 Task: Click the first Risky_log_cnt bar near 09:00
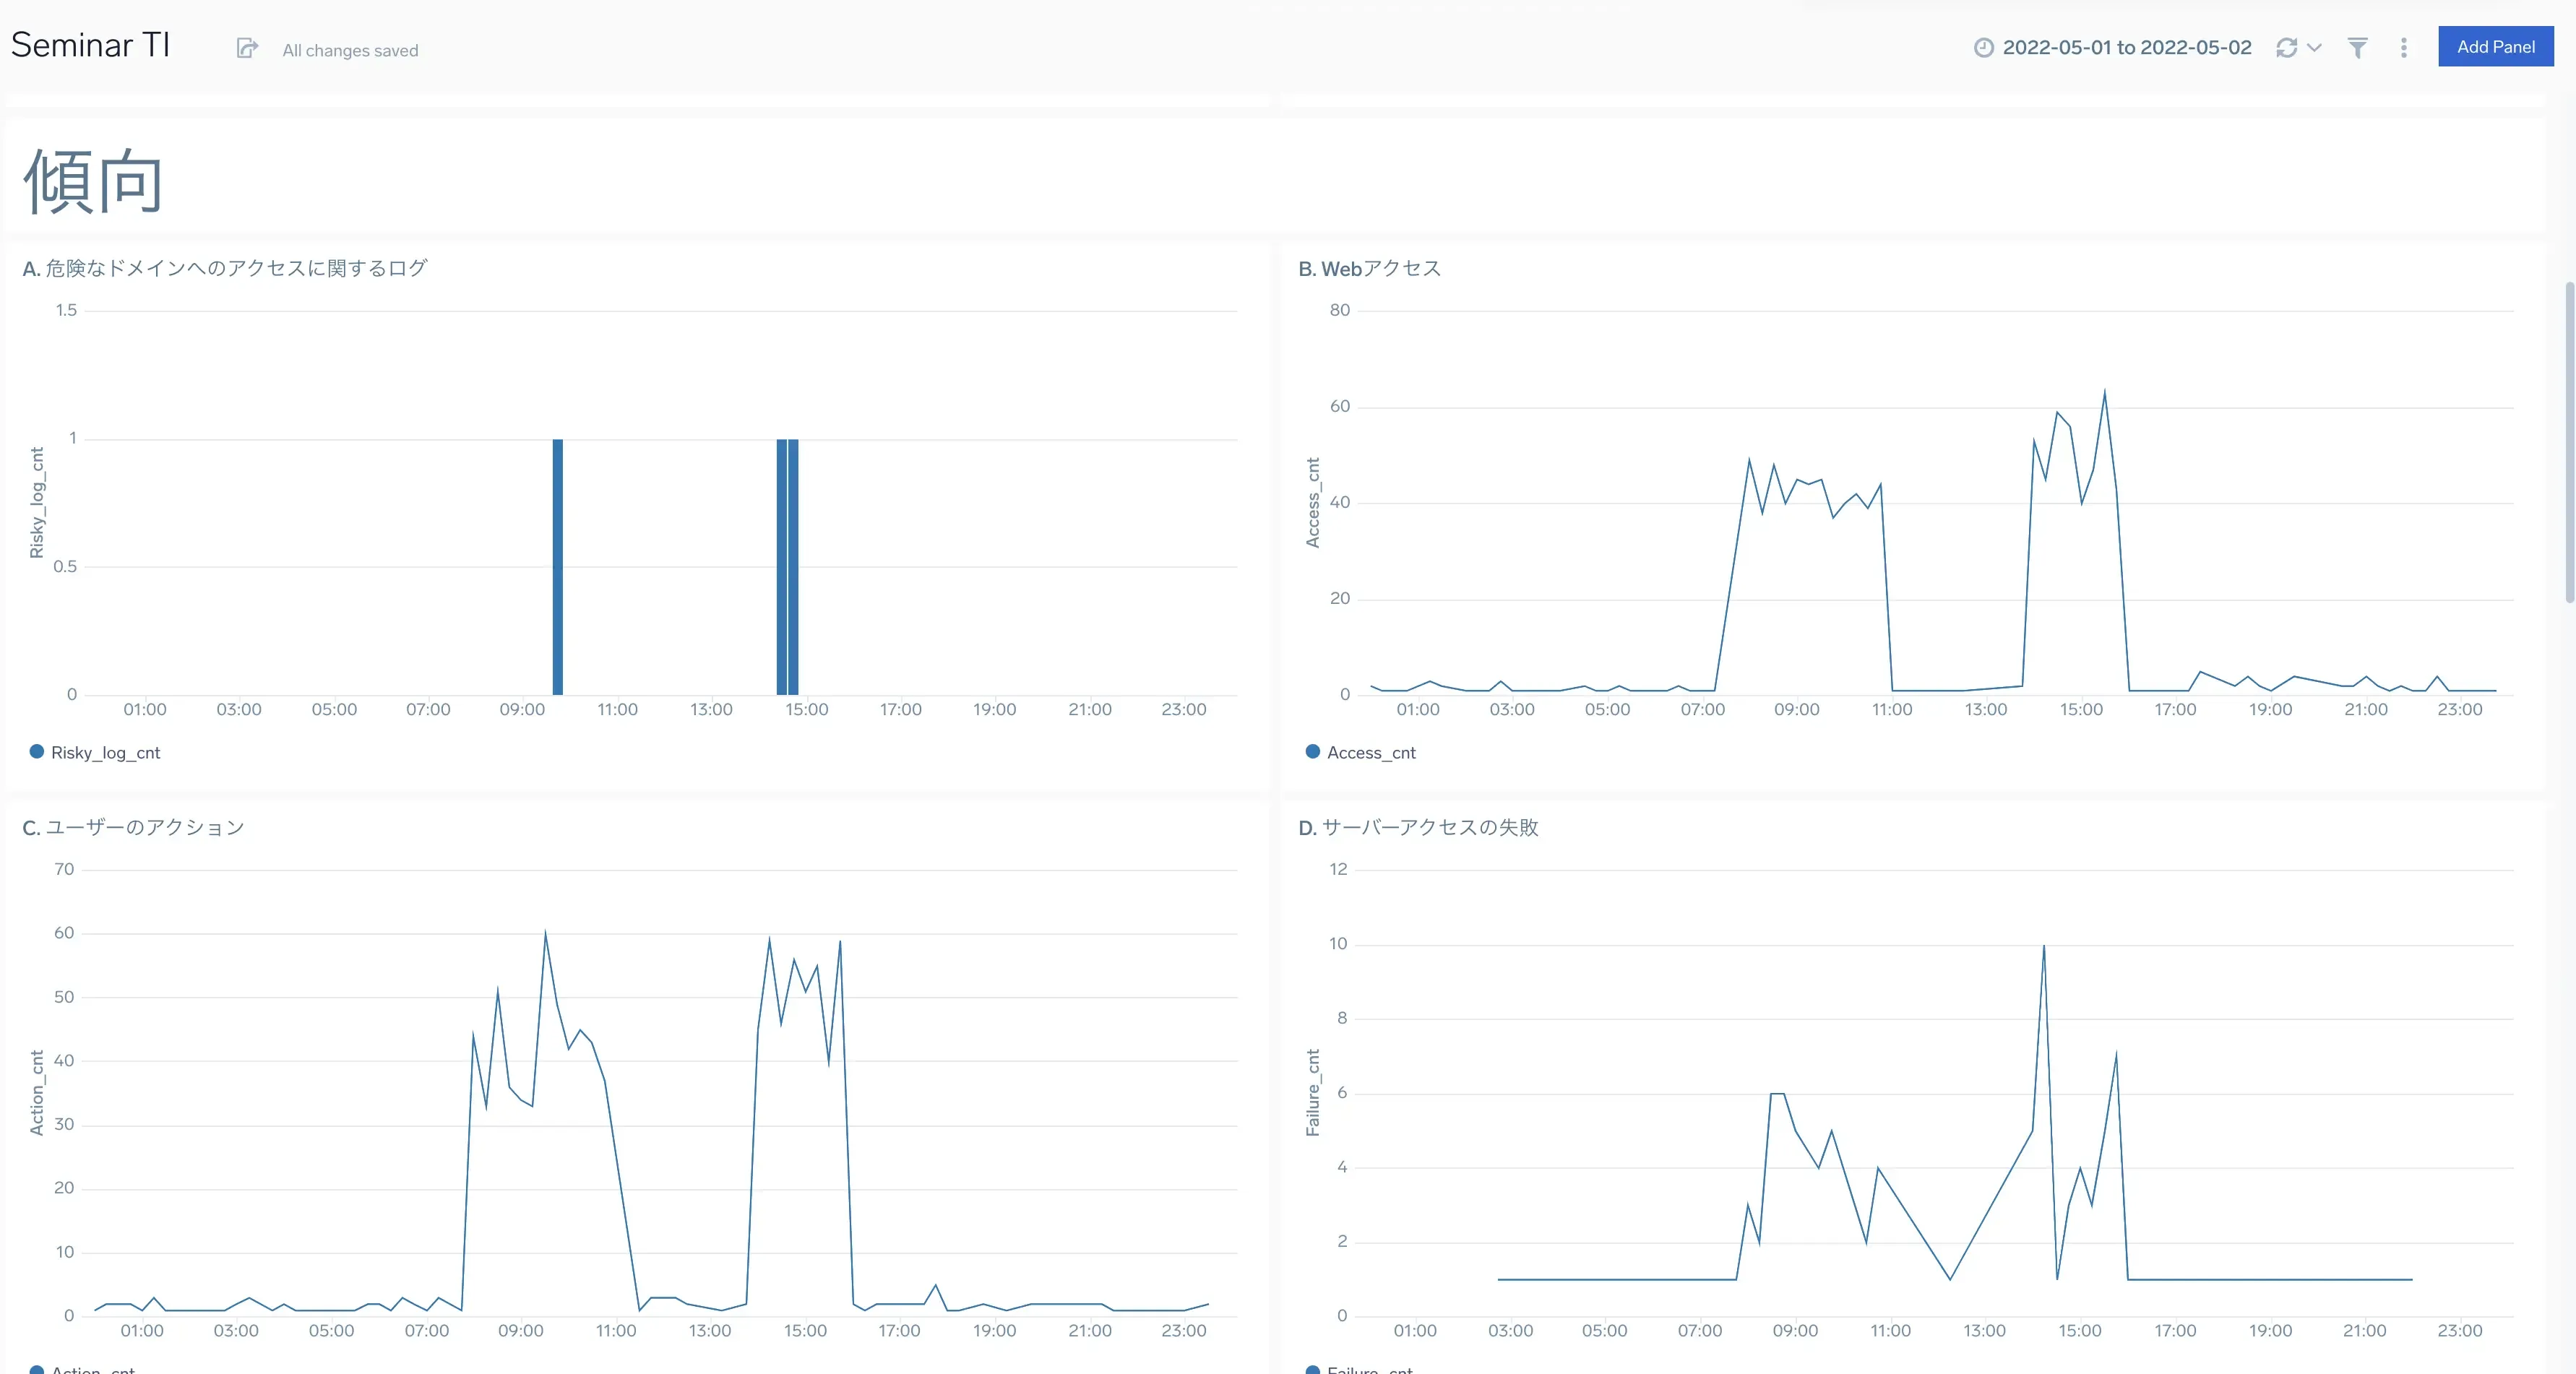pos(558,566)
